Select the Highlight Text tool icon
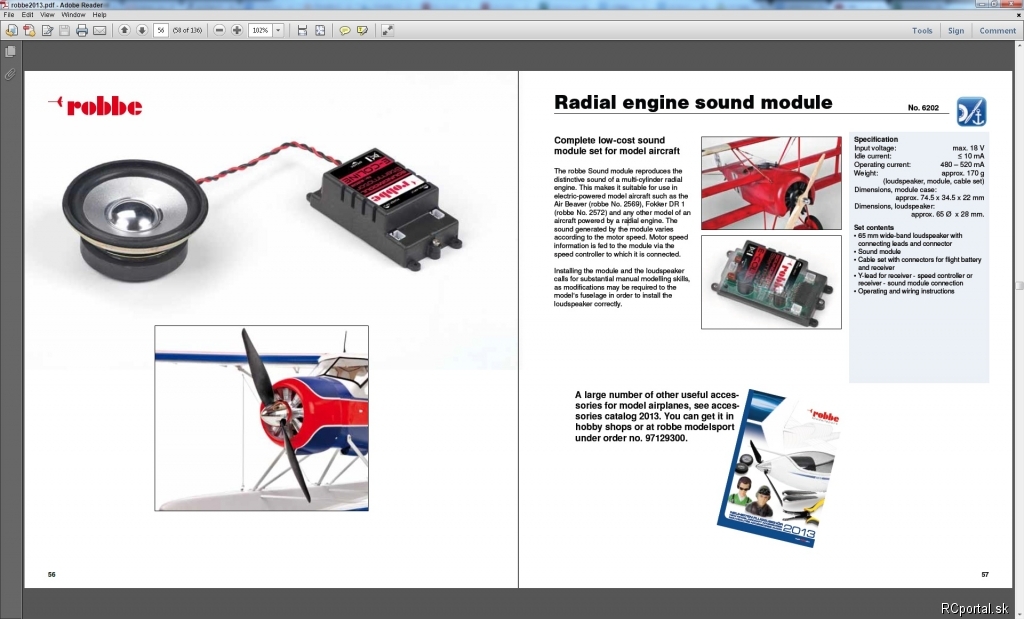Image resolution: width=1024 pixels, height=619 pixels. pyautogui.click(x=362, y=30)
